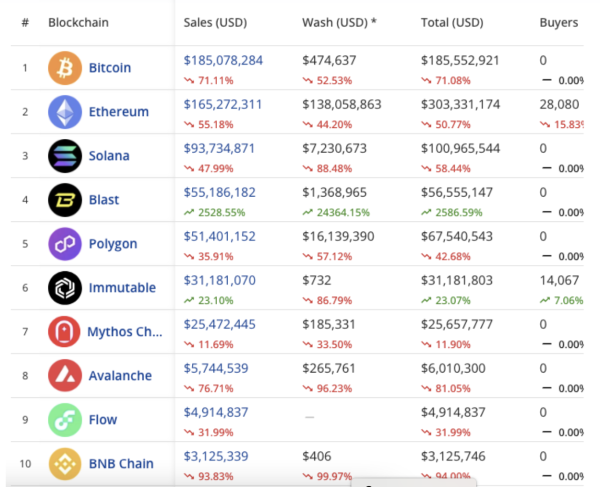
Task: Click Flow sales value $4,914,837
Action: click(216, 412)
